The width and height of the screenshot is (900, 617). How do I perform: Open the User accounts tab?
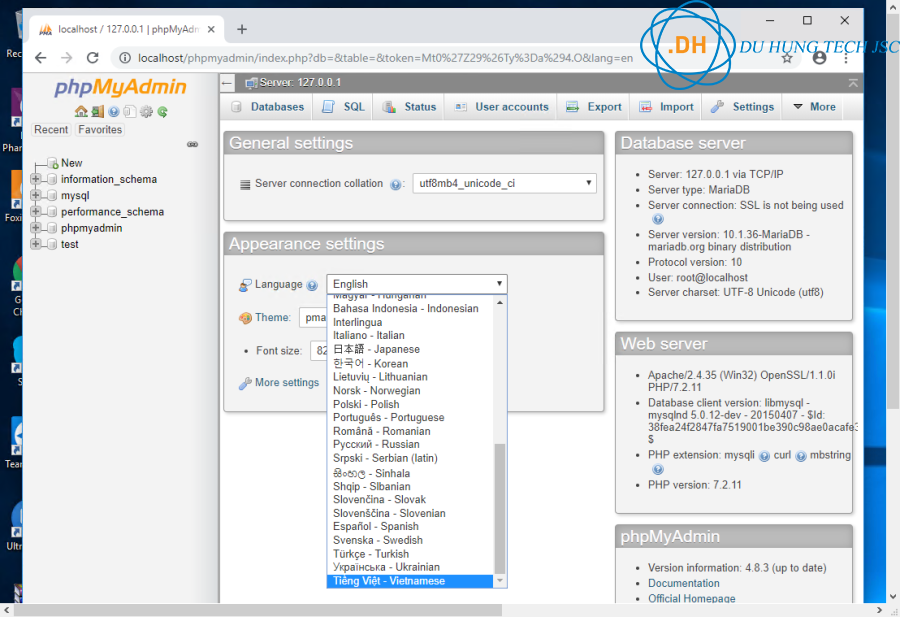(x=501, y=107)
